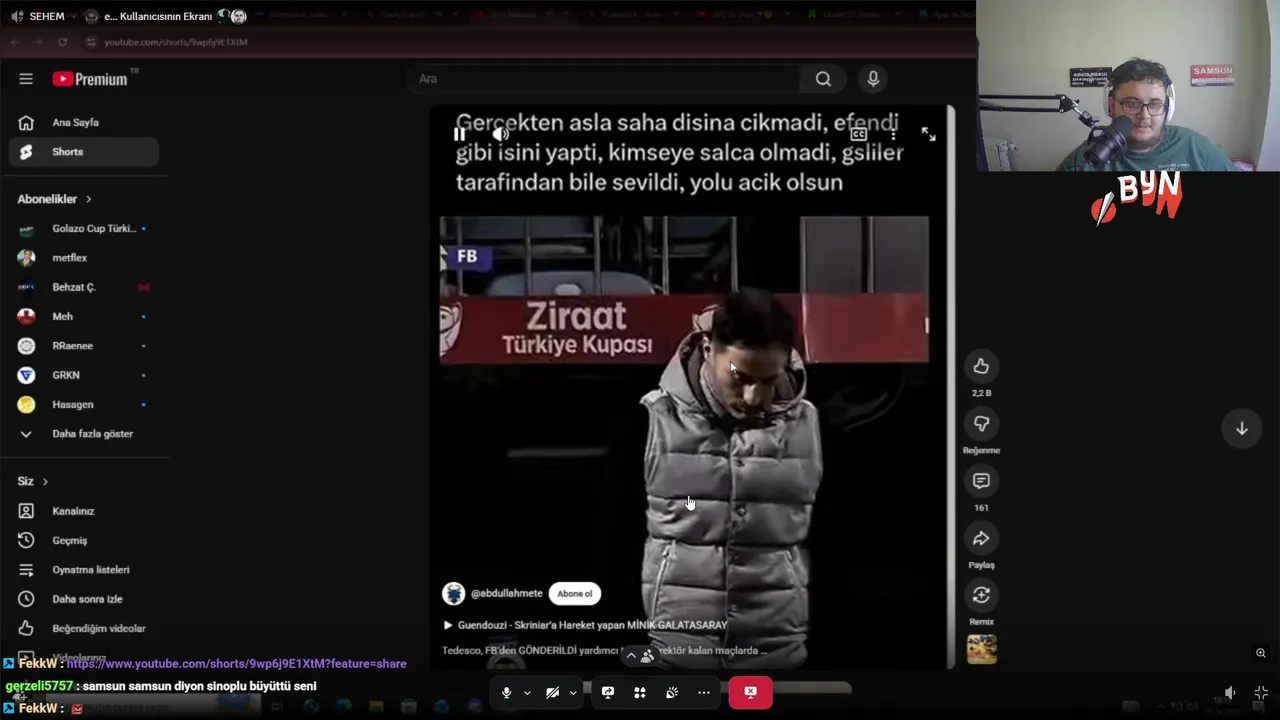Click the Ara search field
The width and height of the screenshot is (1280, 720).
(x=603, y=79)
